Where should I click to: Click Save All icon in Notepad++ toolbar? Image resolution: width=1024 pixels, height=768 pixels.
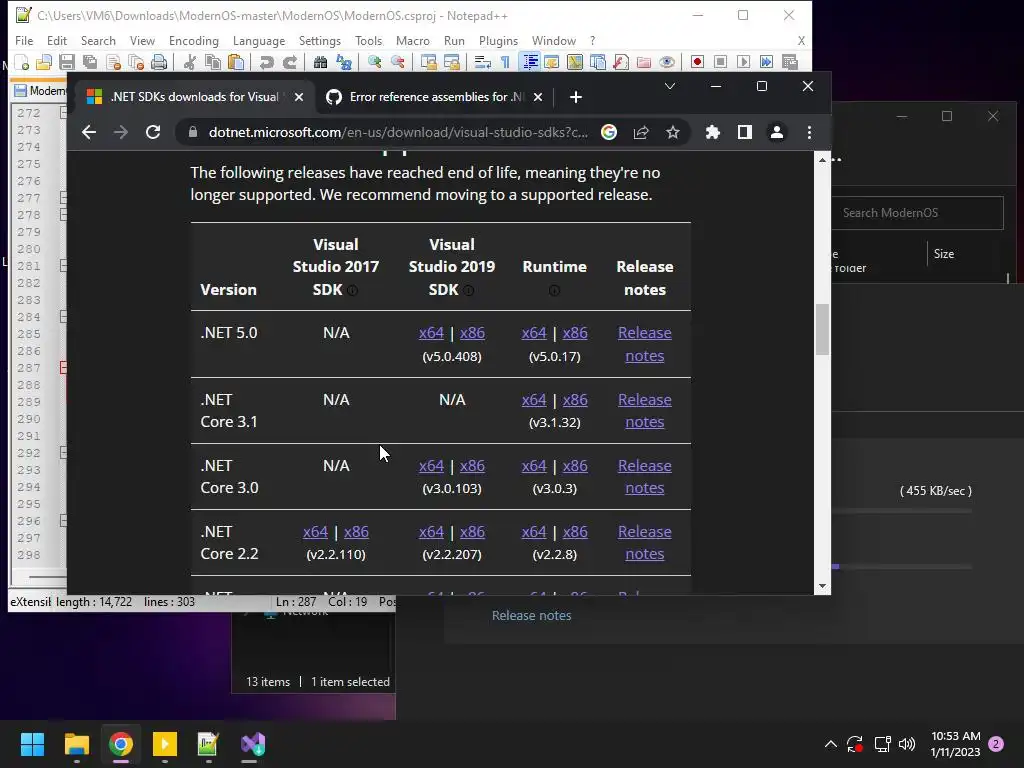pyautogui.click(x=89, y=62)
